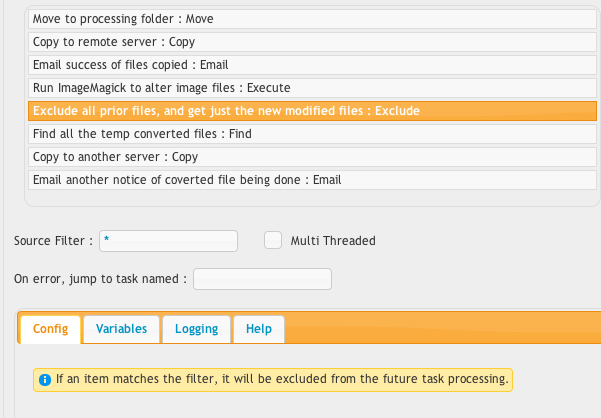Select Run ImageMagick Execute task

(x=312, y=88)
